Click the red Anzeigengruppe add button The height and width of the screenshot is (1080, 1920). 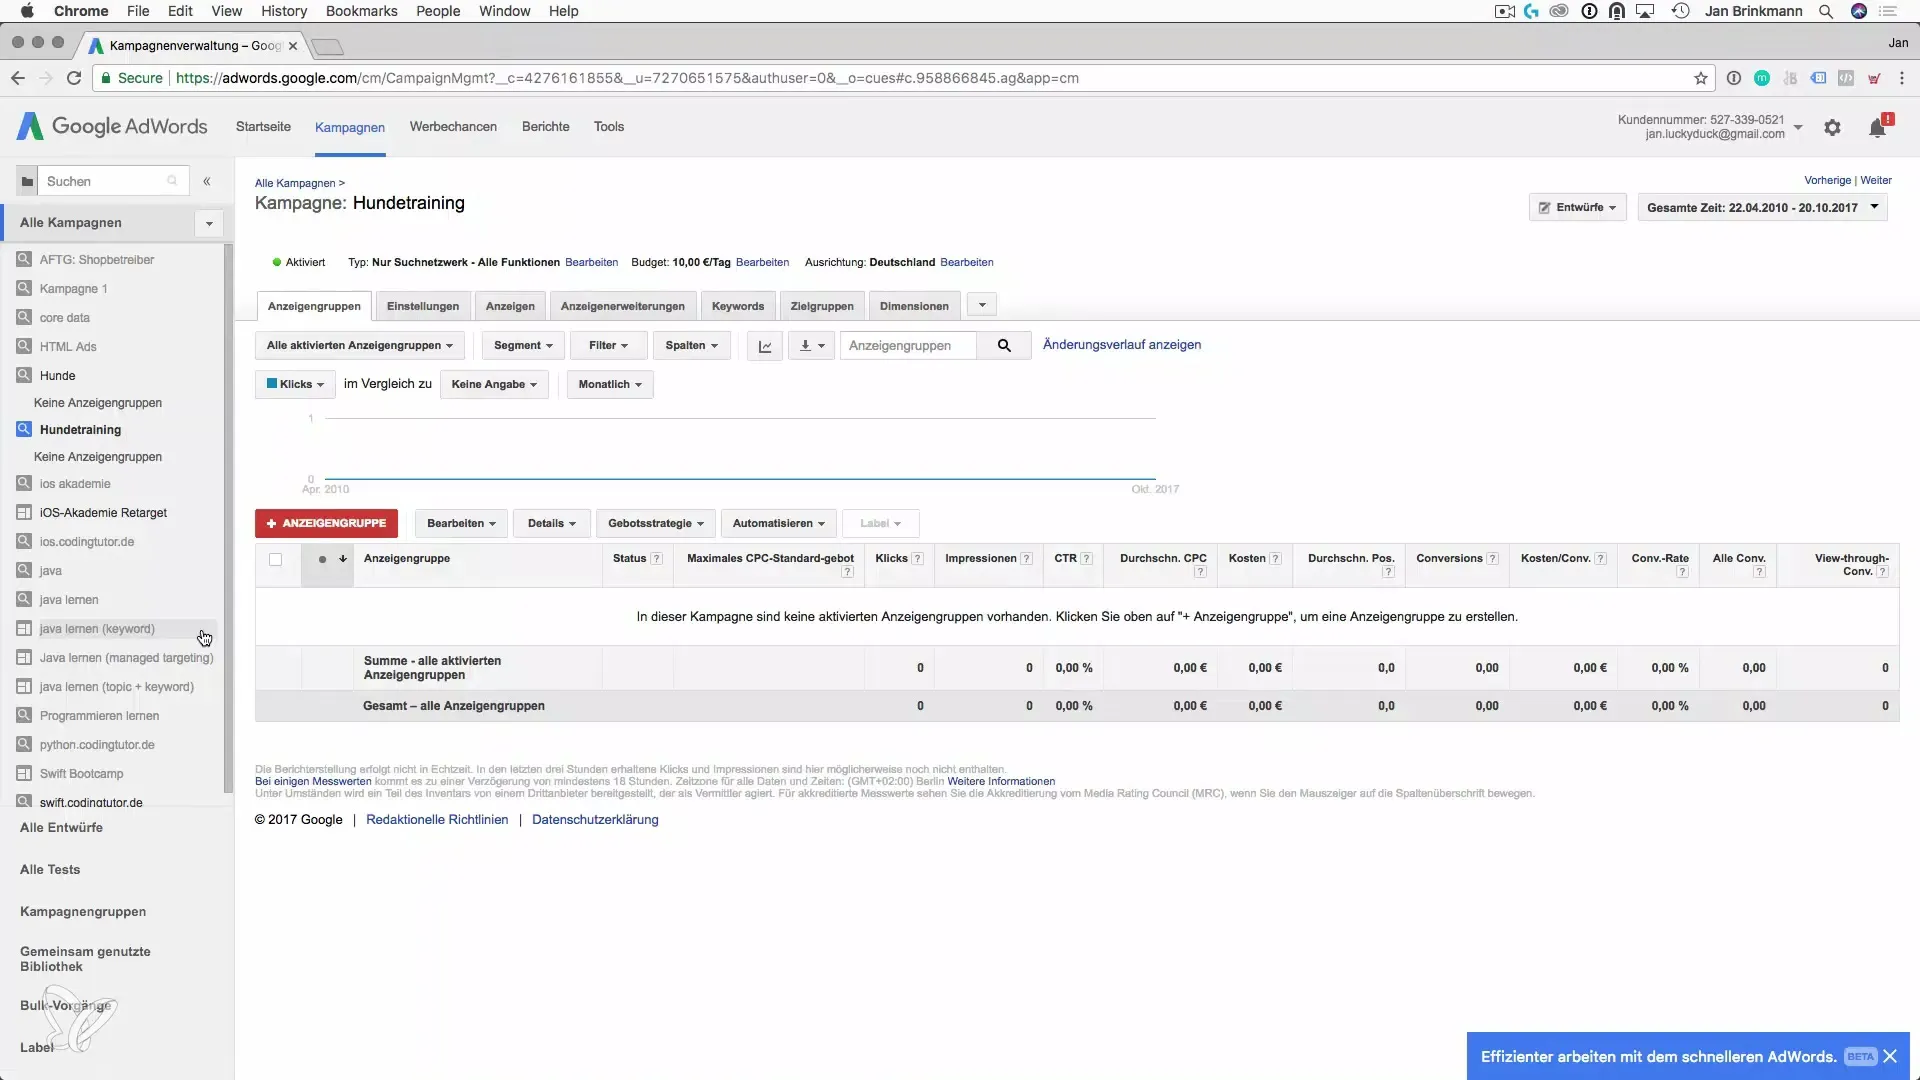326,523
